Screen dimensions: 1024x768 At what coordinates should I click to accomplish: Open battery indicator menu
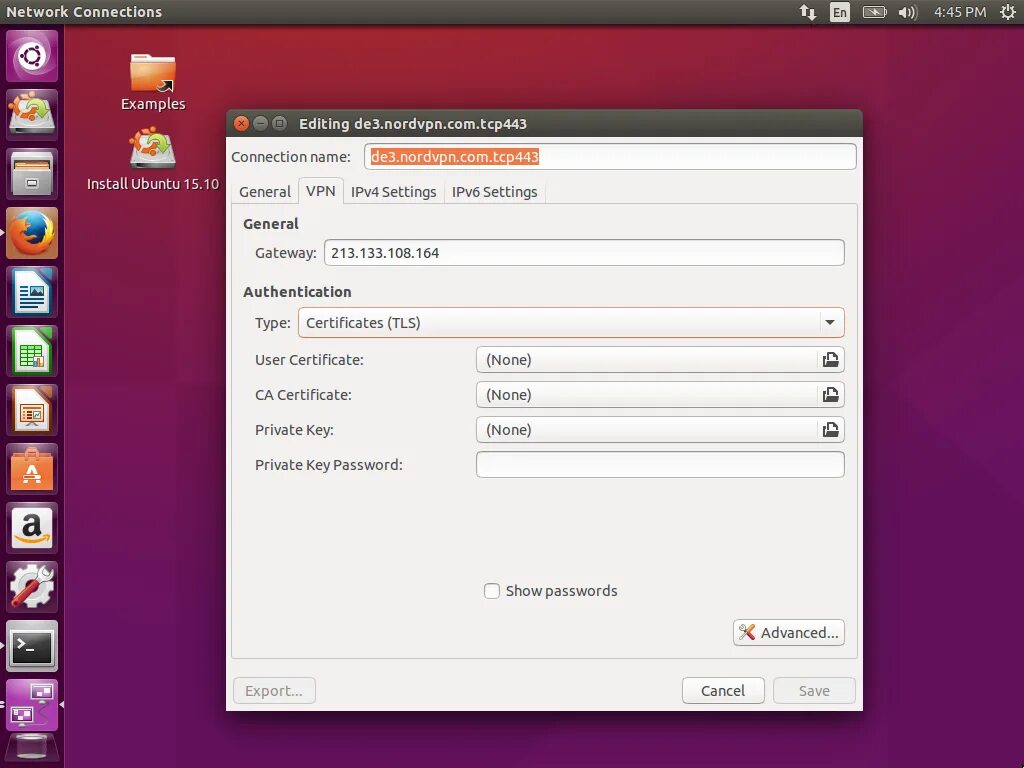point(874,12)
